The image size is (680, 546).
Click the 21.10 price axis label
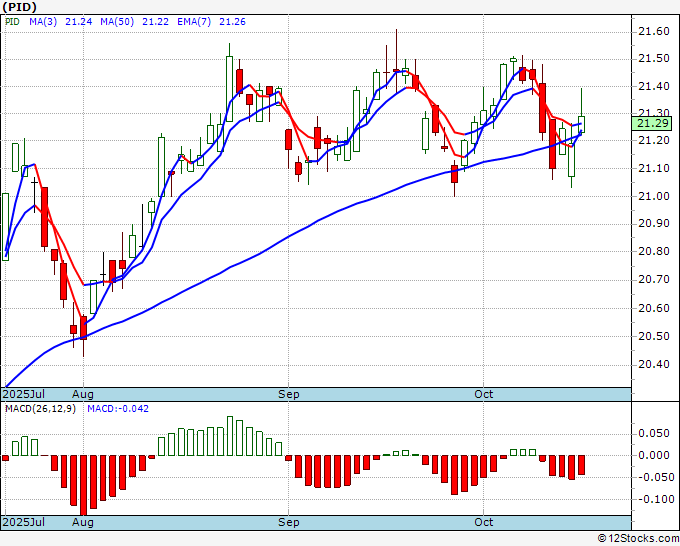(x=654, y=168)
